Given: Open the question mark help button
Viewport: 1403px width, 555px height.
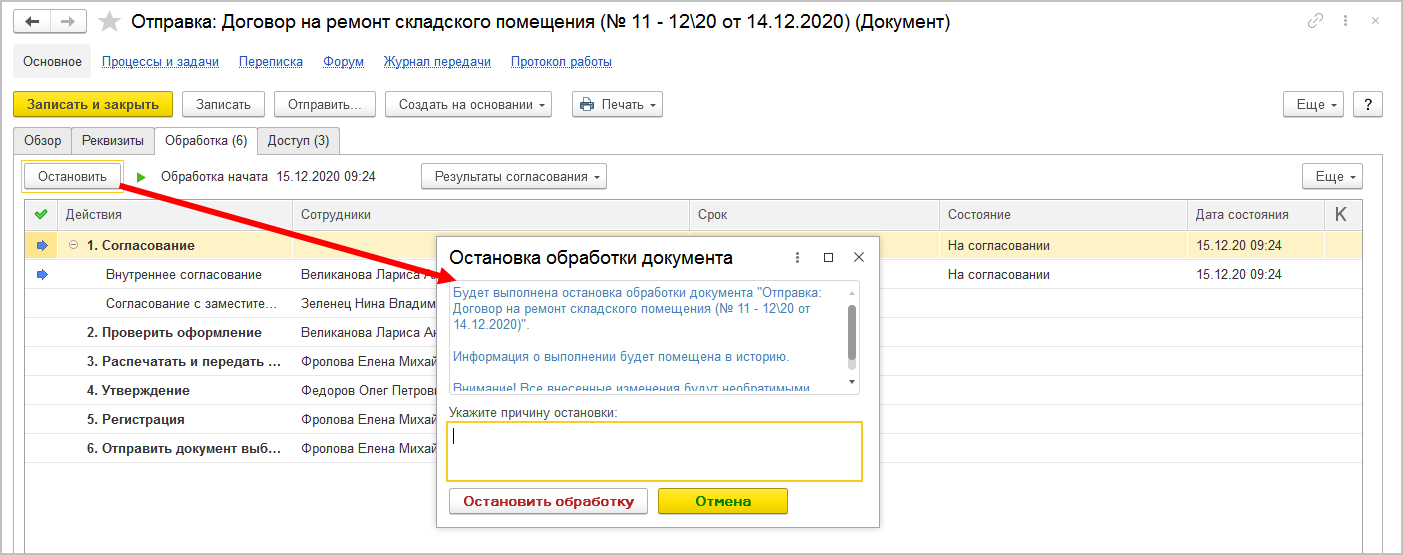Looking at the screenshot, I should [1367, 104].
